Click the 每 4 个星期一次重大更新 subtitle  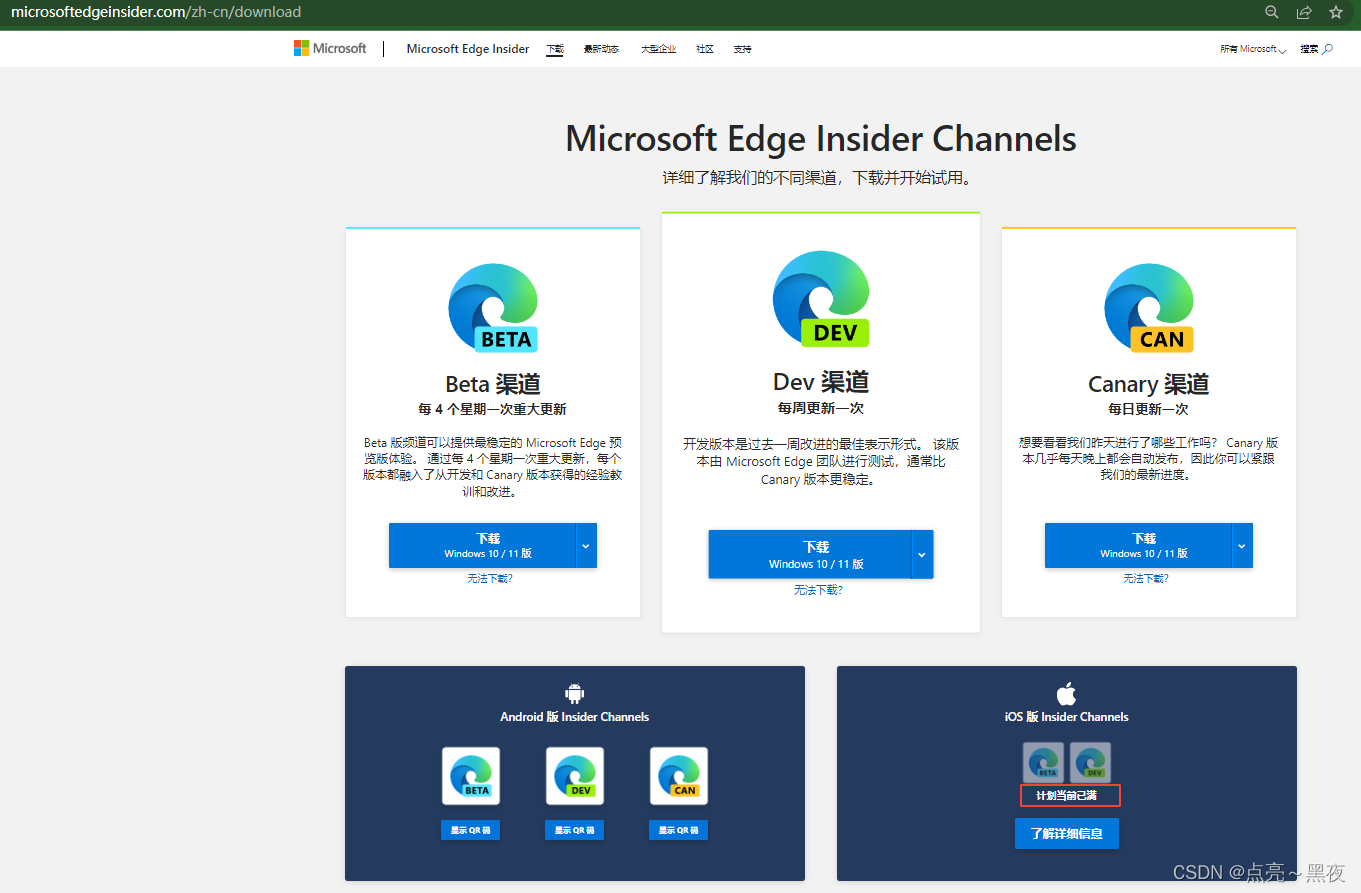pos(492,409)
